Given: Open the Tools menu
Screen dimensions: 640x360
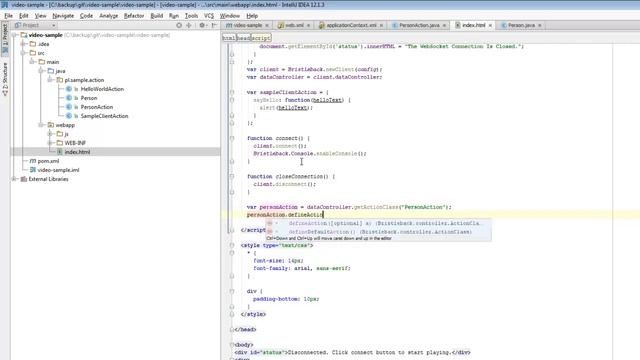Looking at the screenshot, I should (191, 16).
